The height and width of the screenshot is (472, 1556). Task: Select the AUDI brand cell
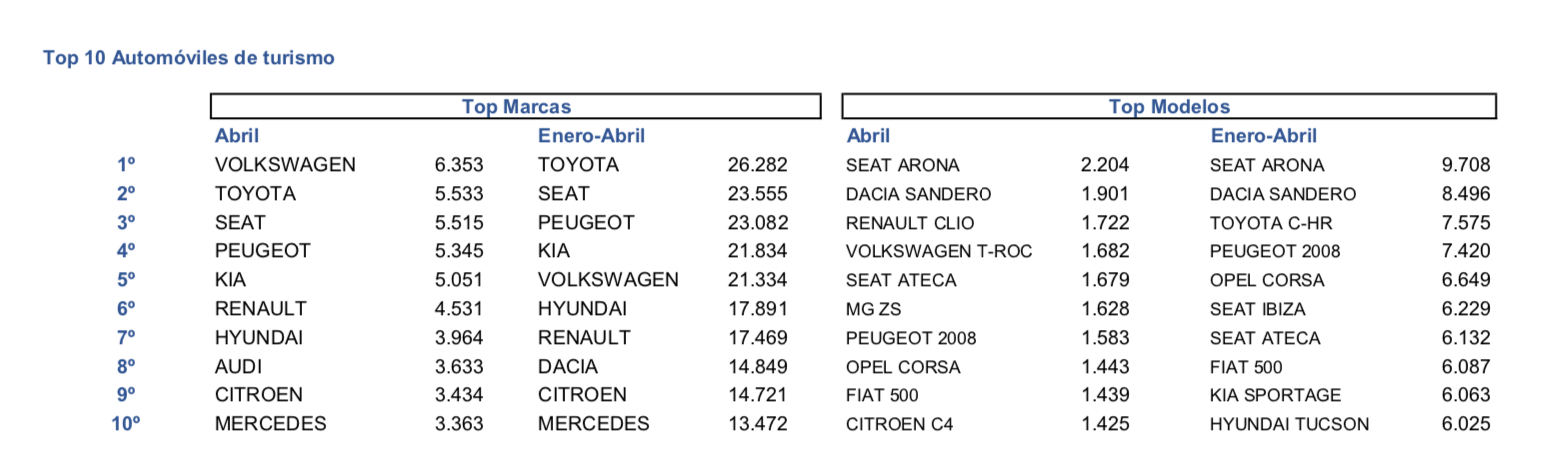[238, 367]
